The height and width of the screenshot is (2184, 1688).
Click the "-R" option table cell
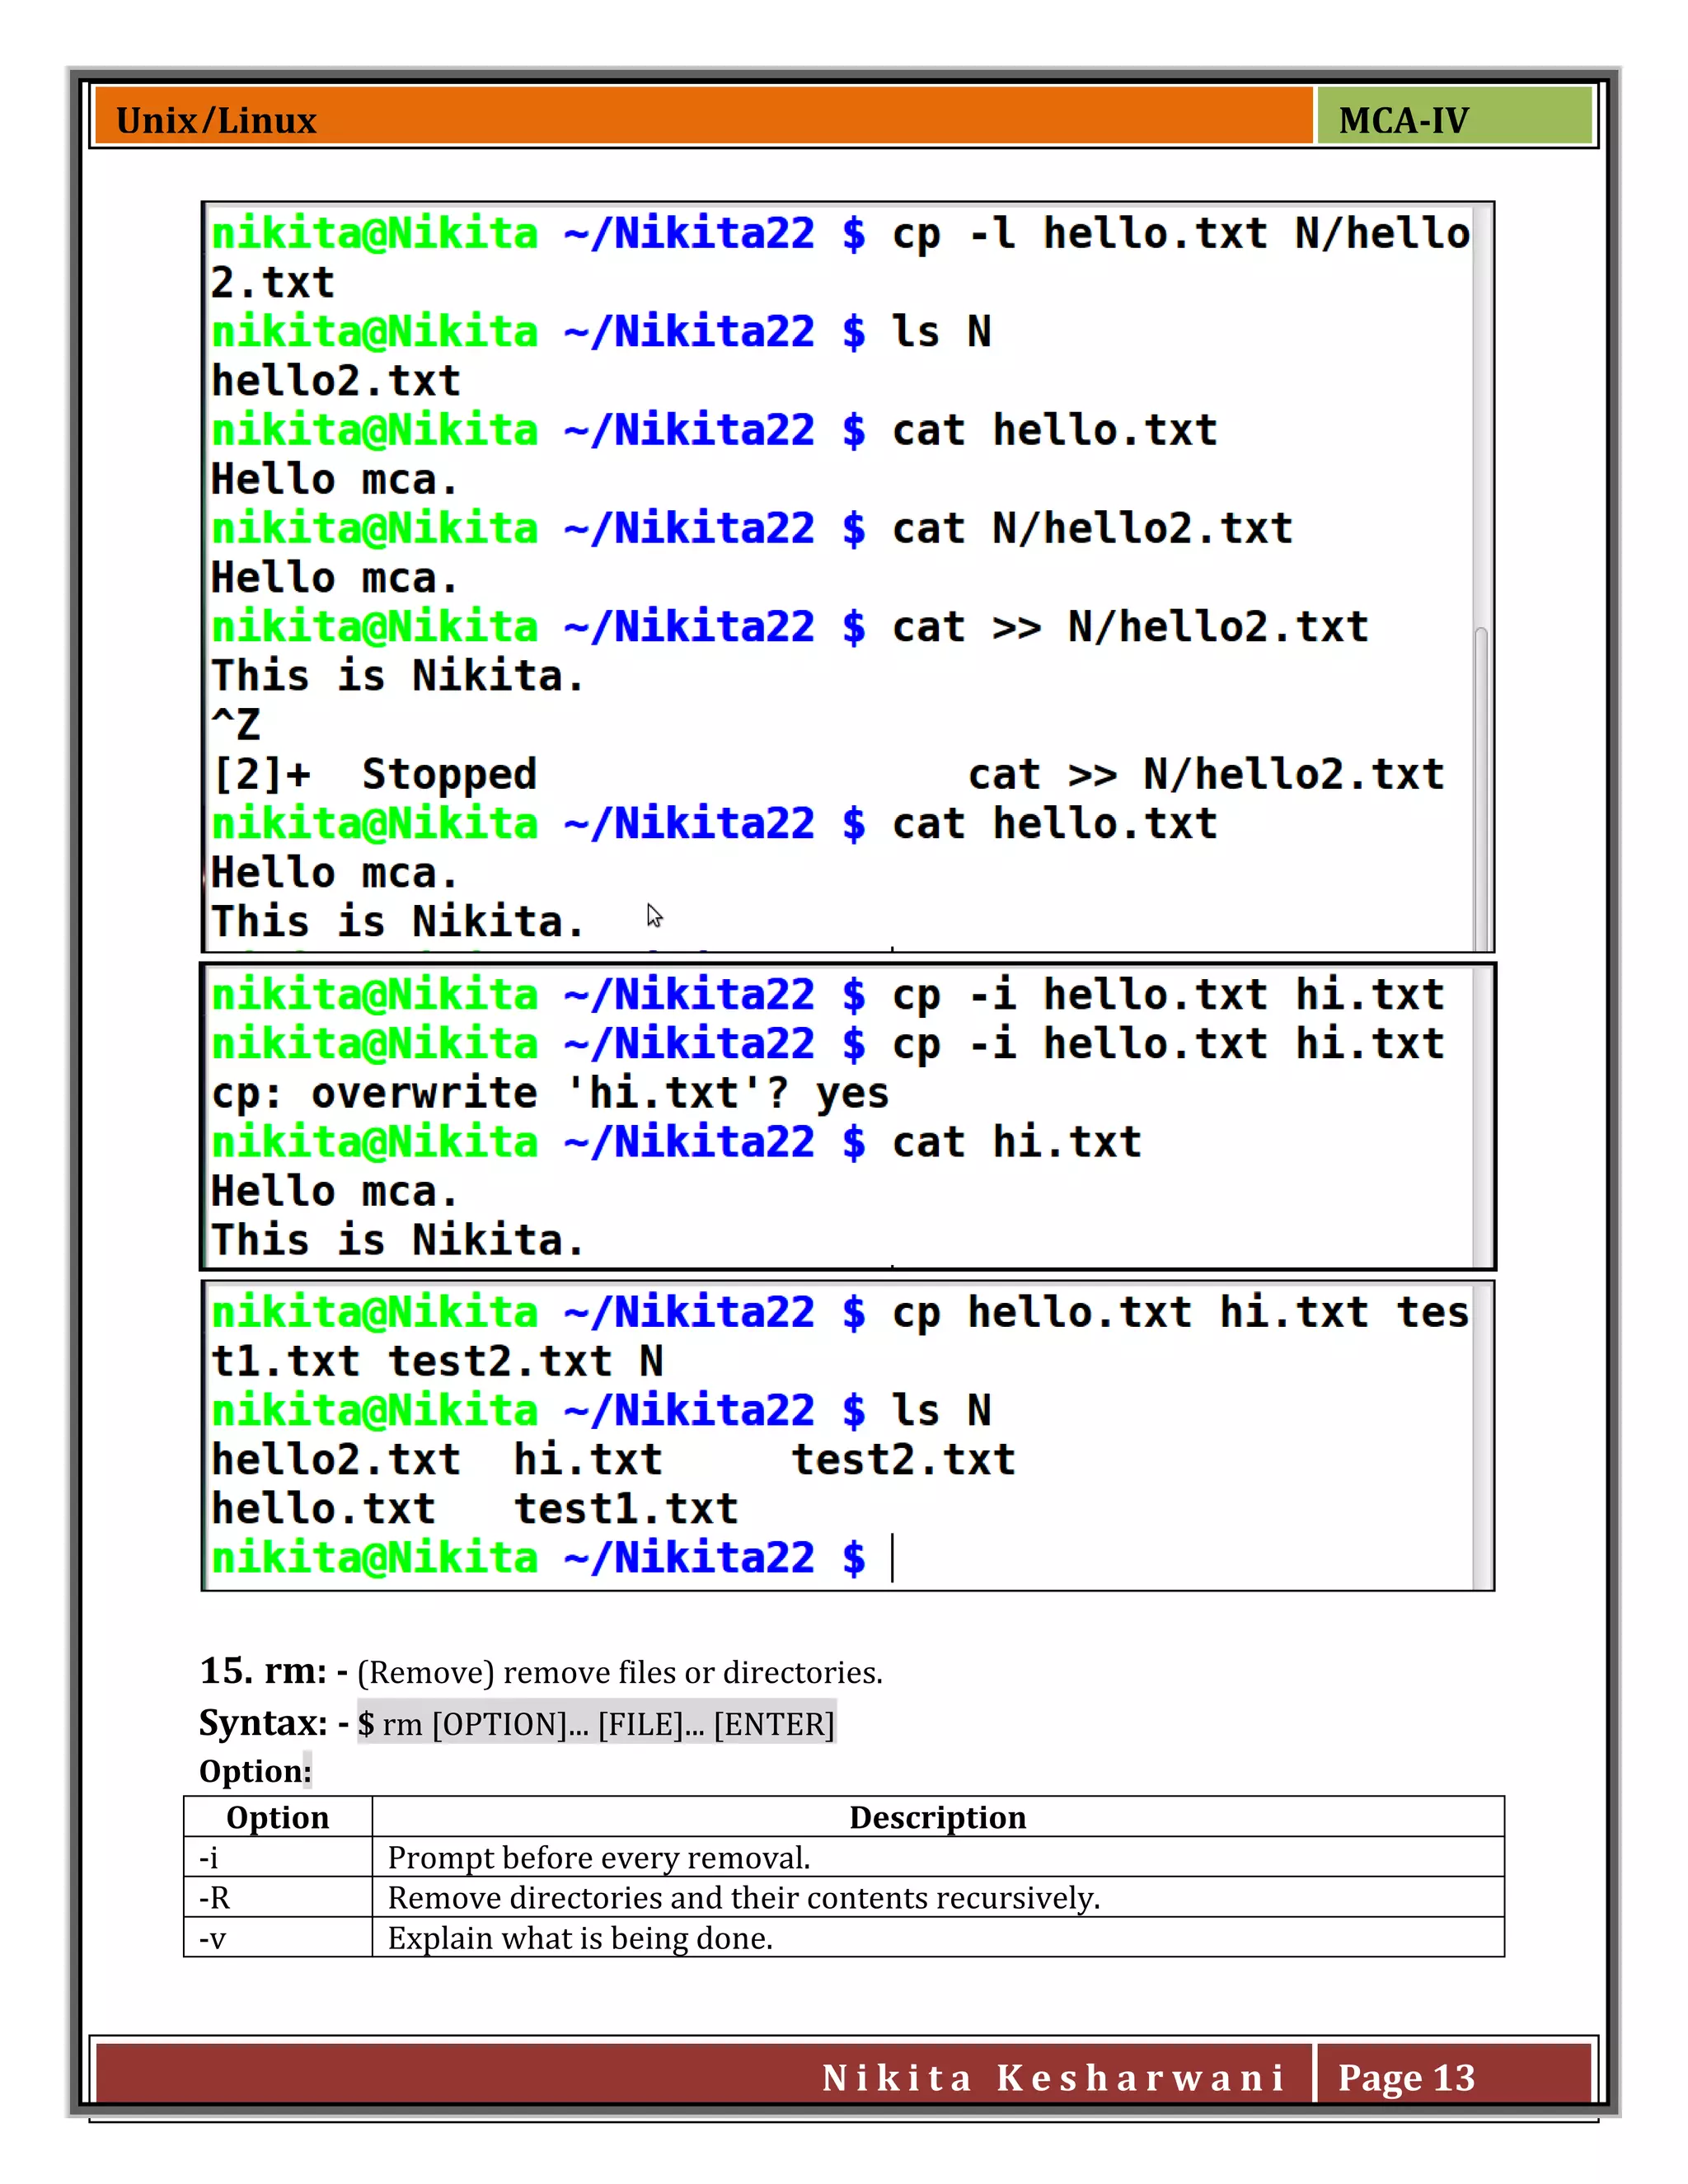[278, 1897]
